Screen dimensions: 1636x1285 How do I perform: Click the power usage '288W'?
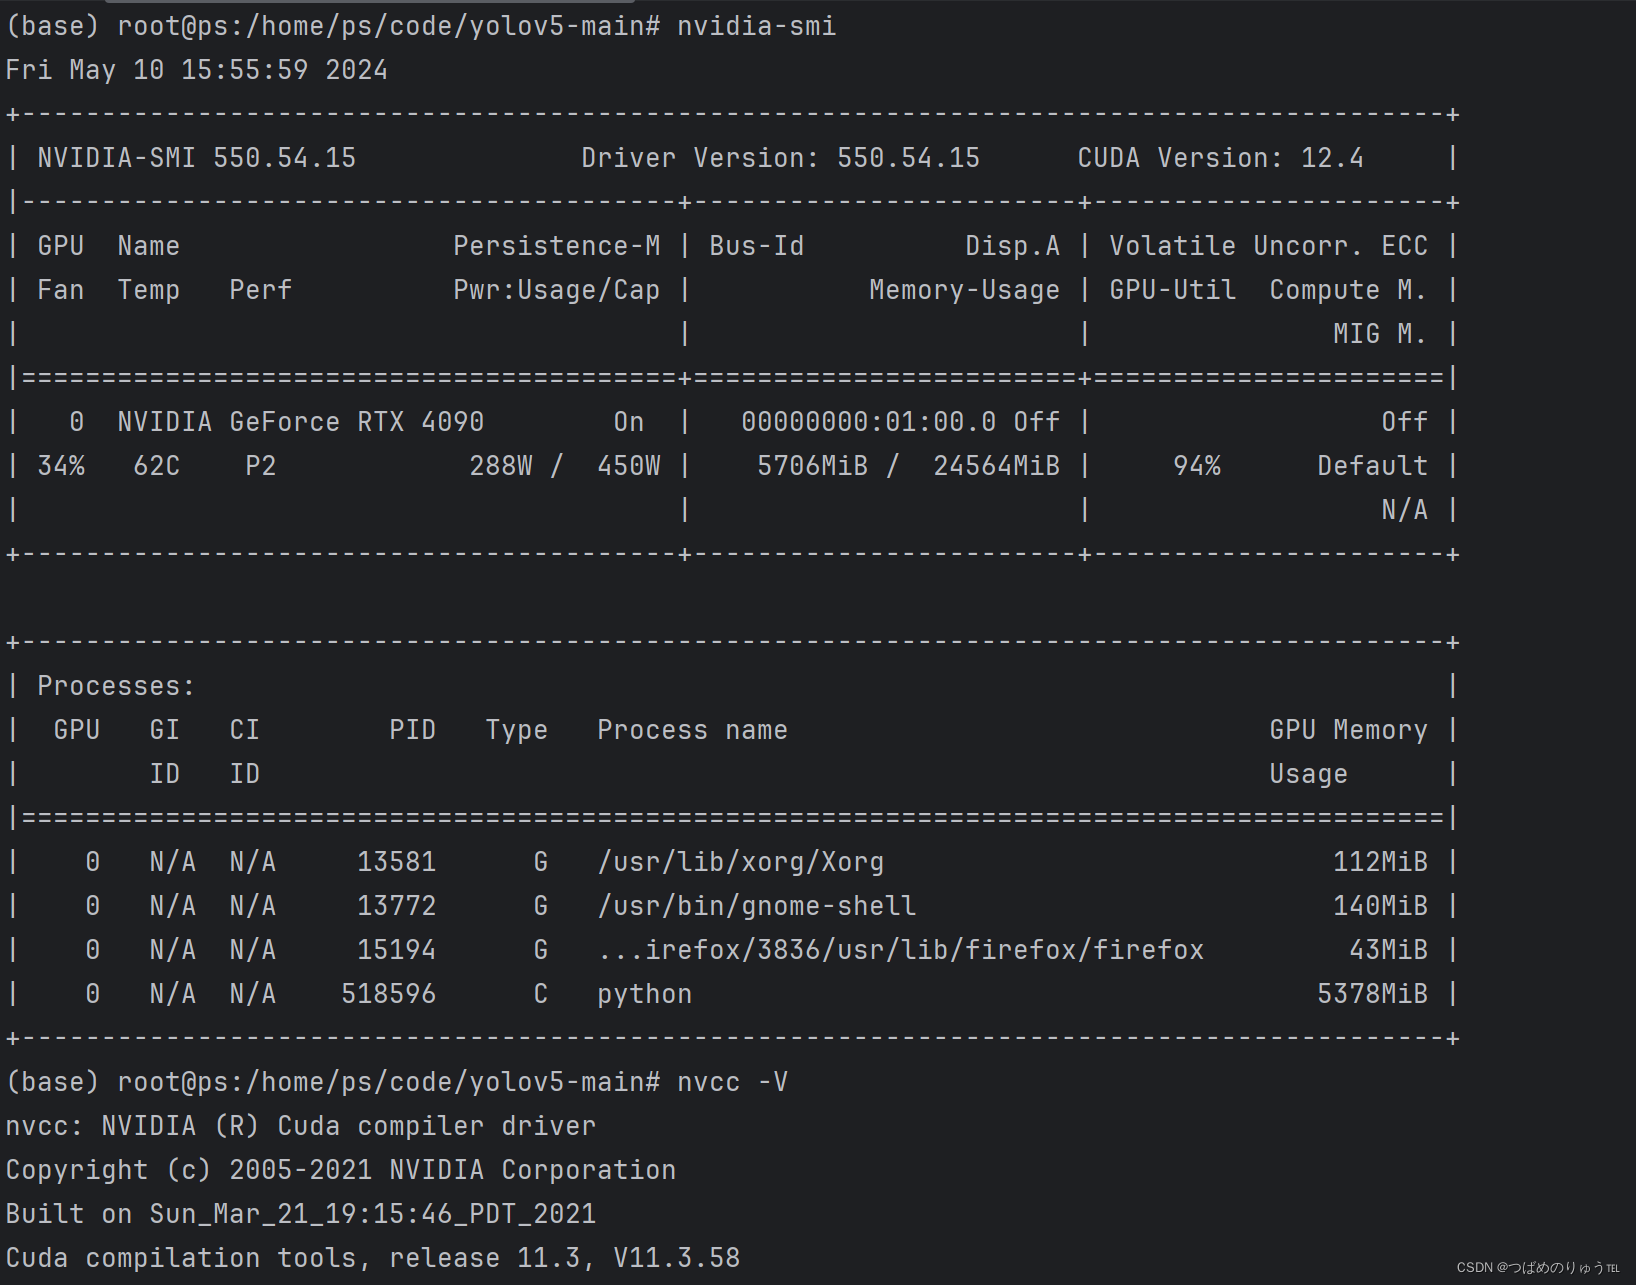click(x=501, y=466)
